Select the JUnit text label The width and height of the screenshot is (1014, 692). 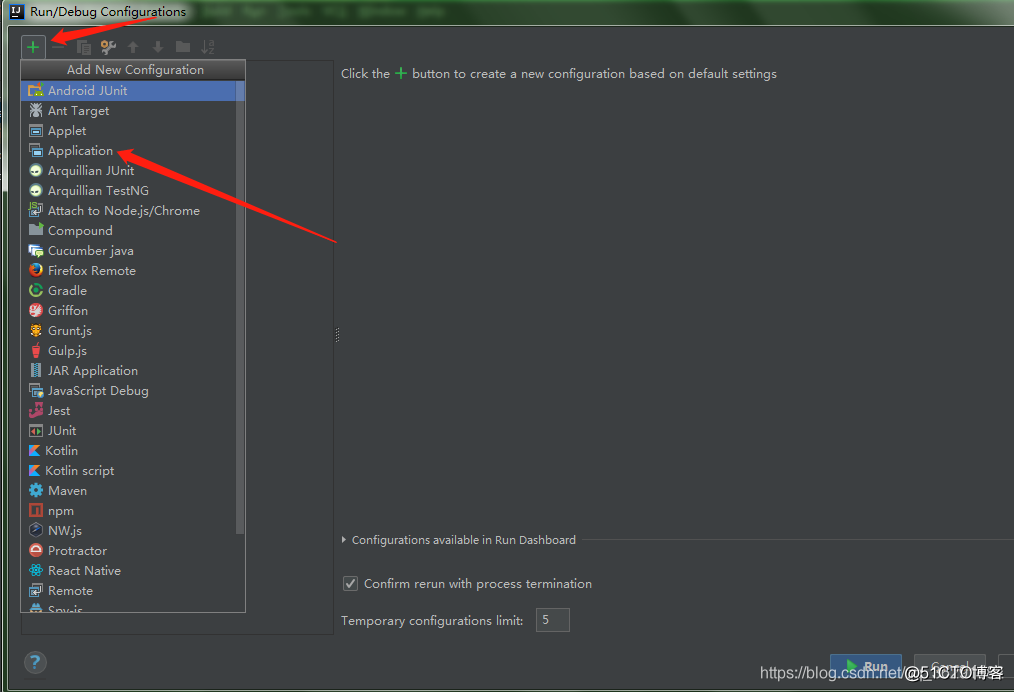point(62,431)
